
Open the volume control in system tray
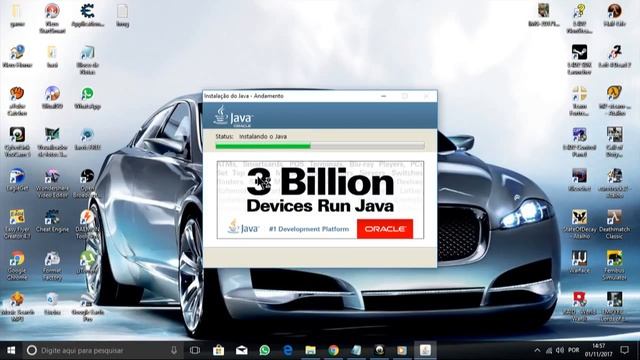point(560,350)
